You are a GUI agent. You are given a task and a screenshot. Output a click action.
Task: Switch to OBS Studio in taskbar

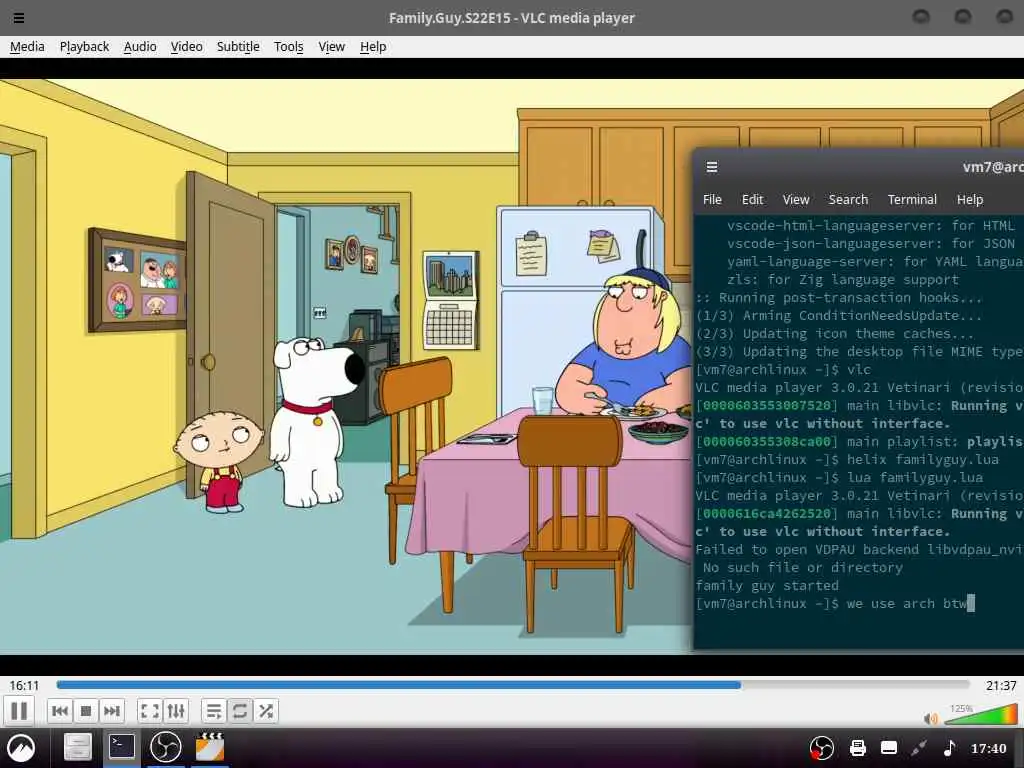click(165, 747)
